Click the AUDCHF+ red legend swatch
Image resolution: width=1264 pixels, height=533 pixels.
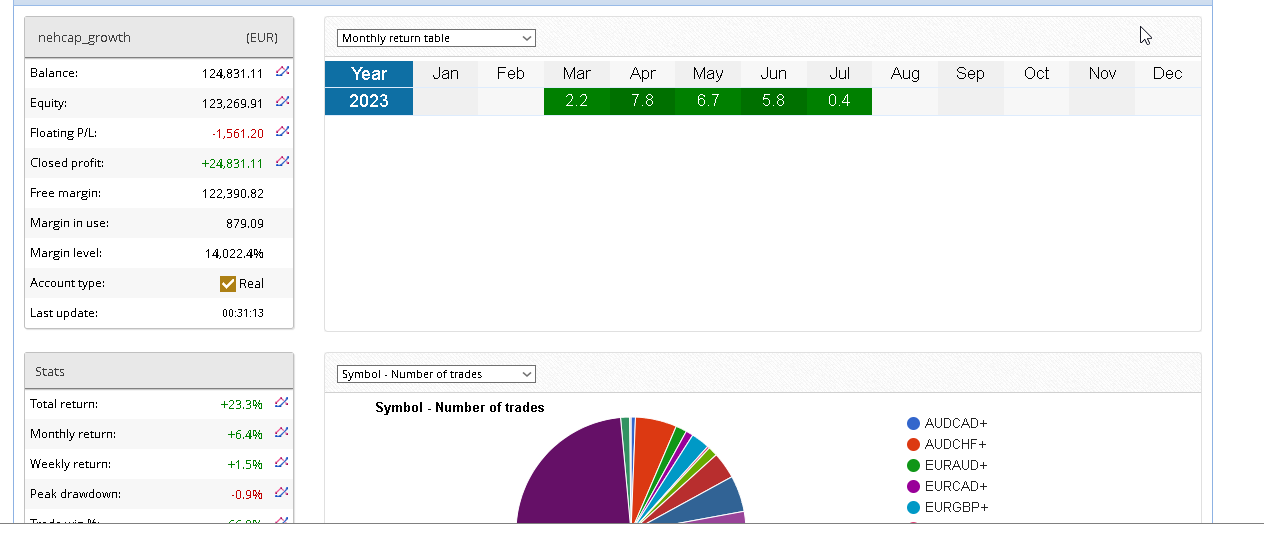click(914, 444)
